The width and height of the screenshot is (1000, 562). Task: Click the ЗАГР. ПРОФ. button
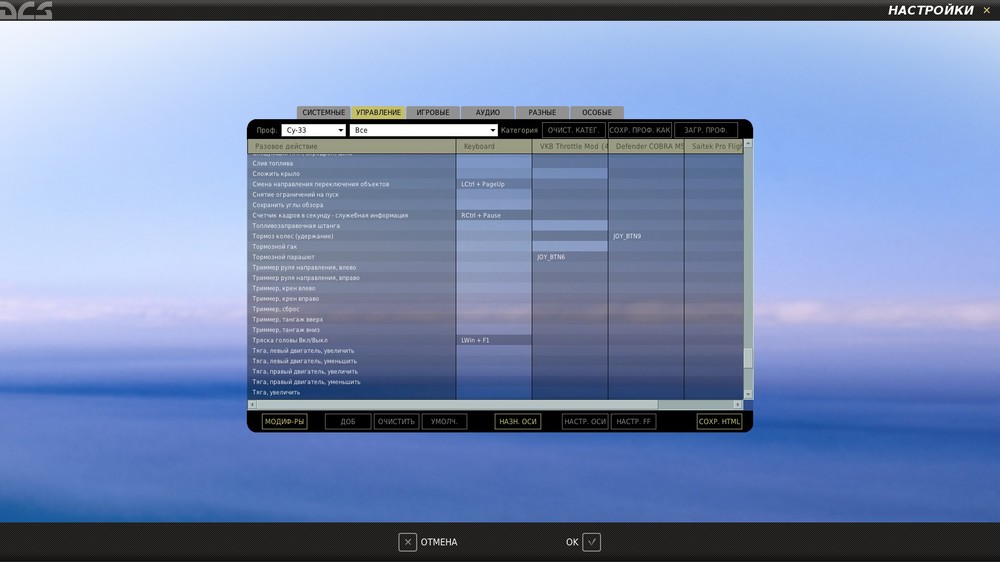[705, 130]
